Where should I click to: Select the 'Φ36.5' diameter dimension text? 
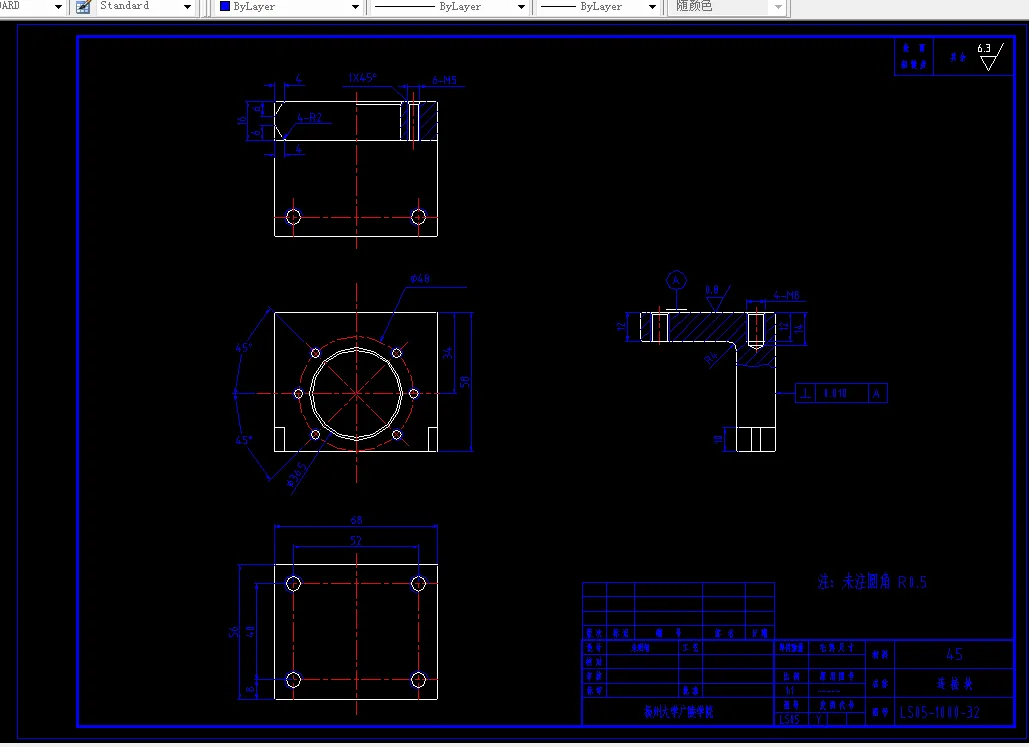[x=297, y=474]
